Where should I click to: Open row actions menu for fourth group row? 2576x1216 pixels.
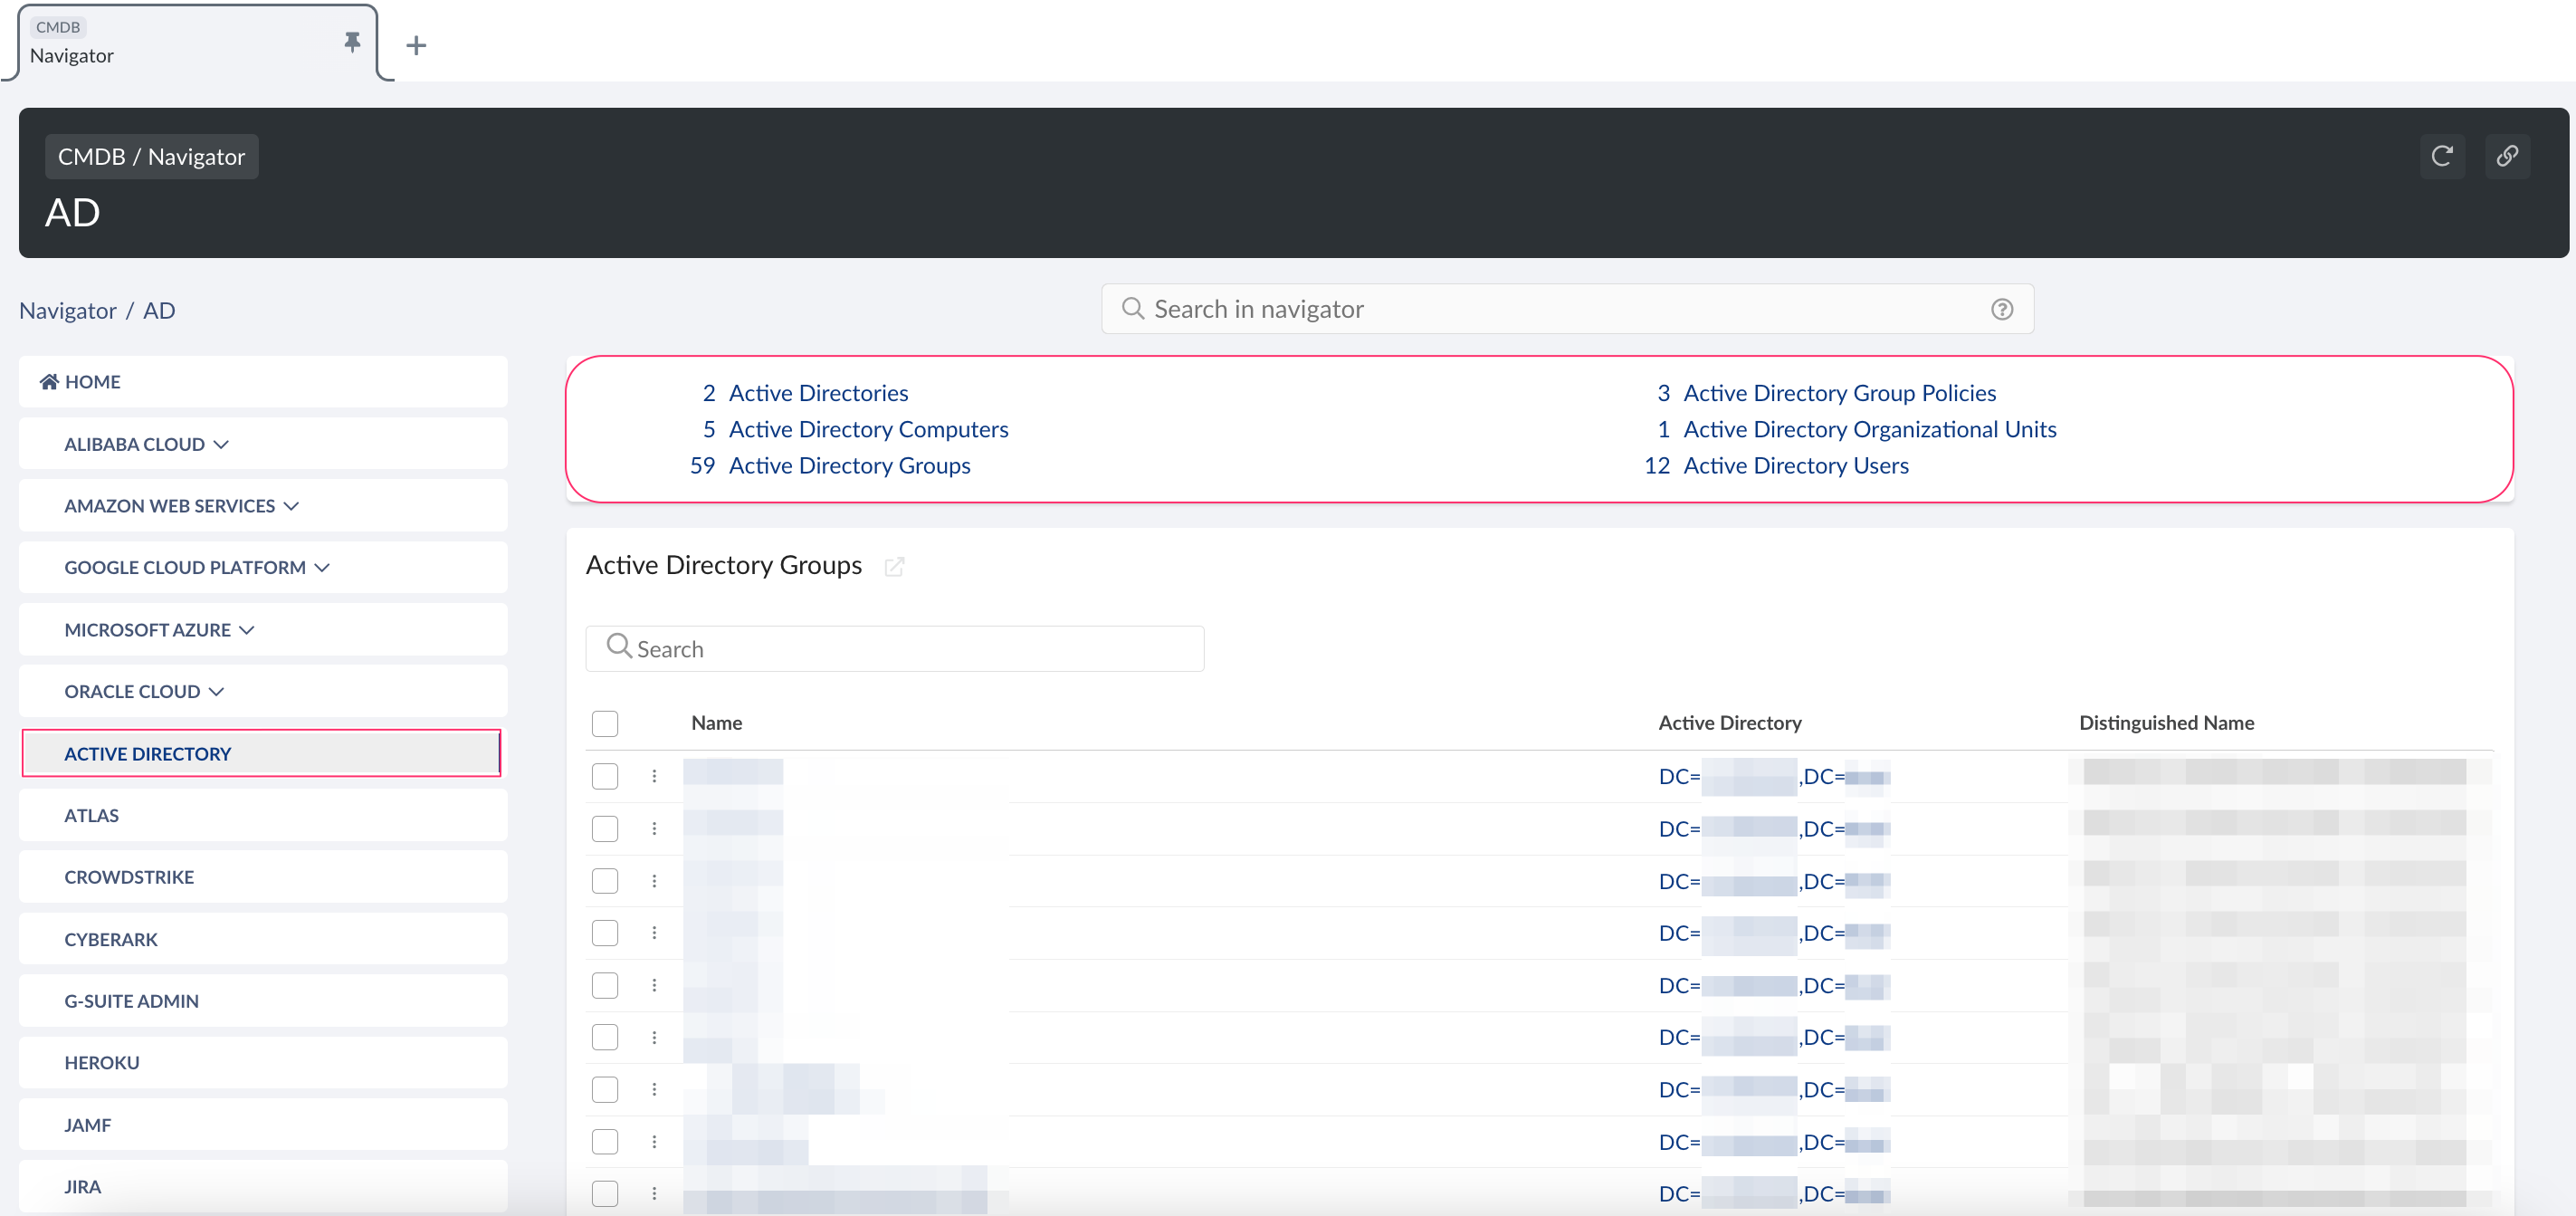(x=654, y=932)
